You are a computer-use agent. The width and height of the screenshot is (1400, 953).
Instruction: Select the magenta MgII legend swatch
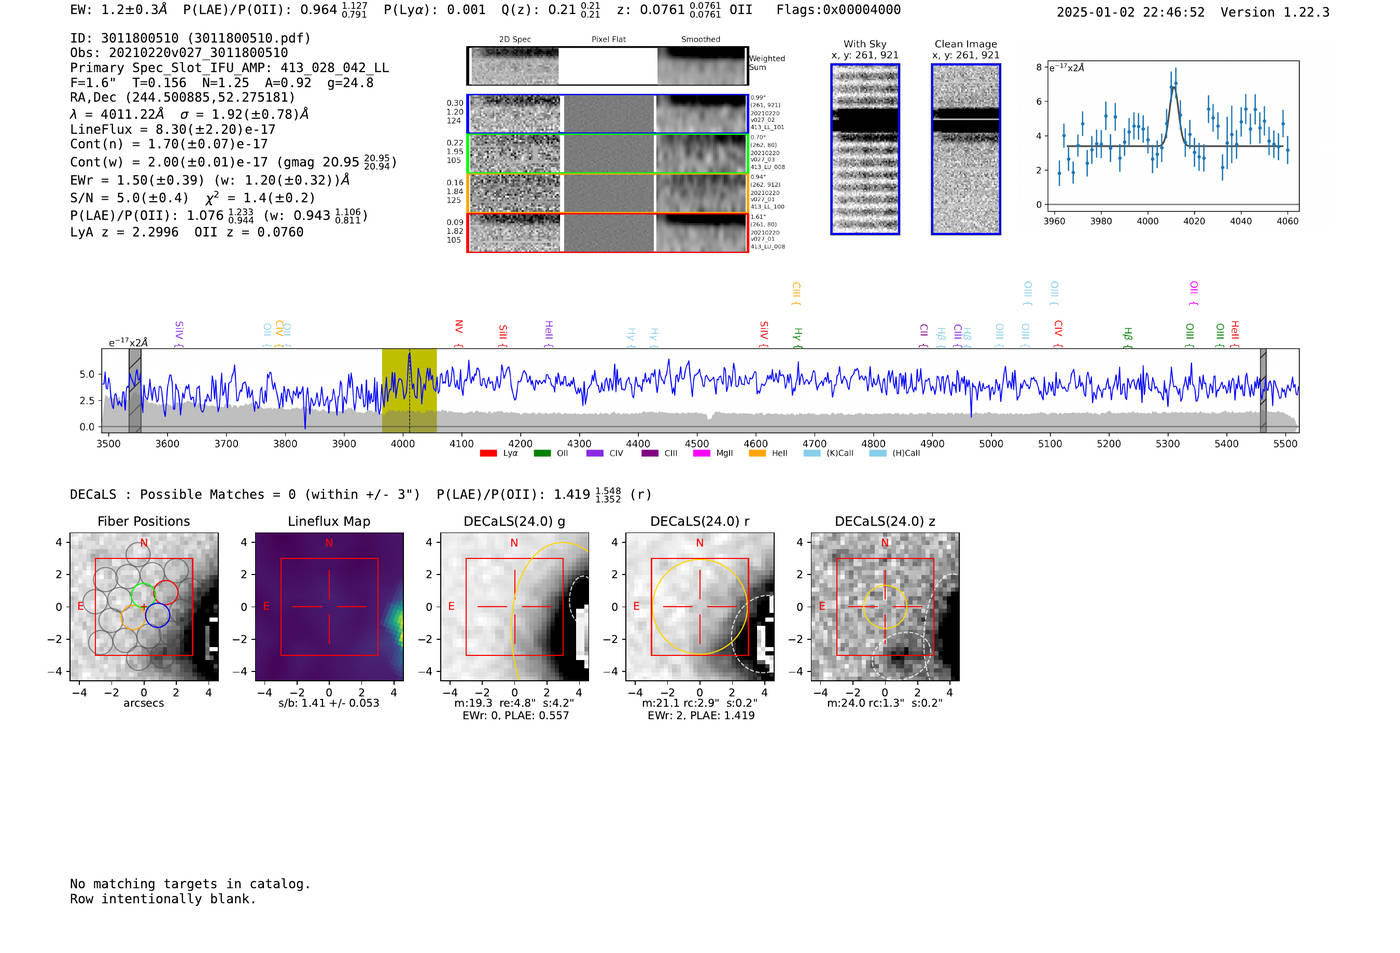(x=701, y=453)
